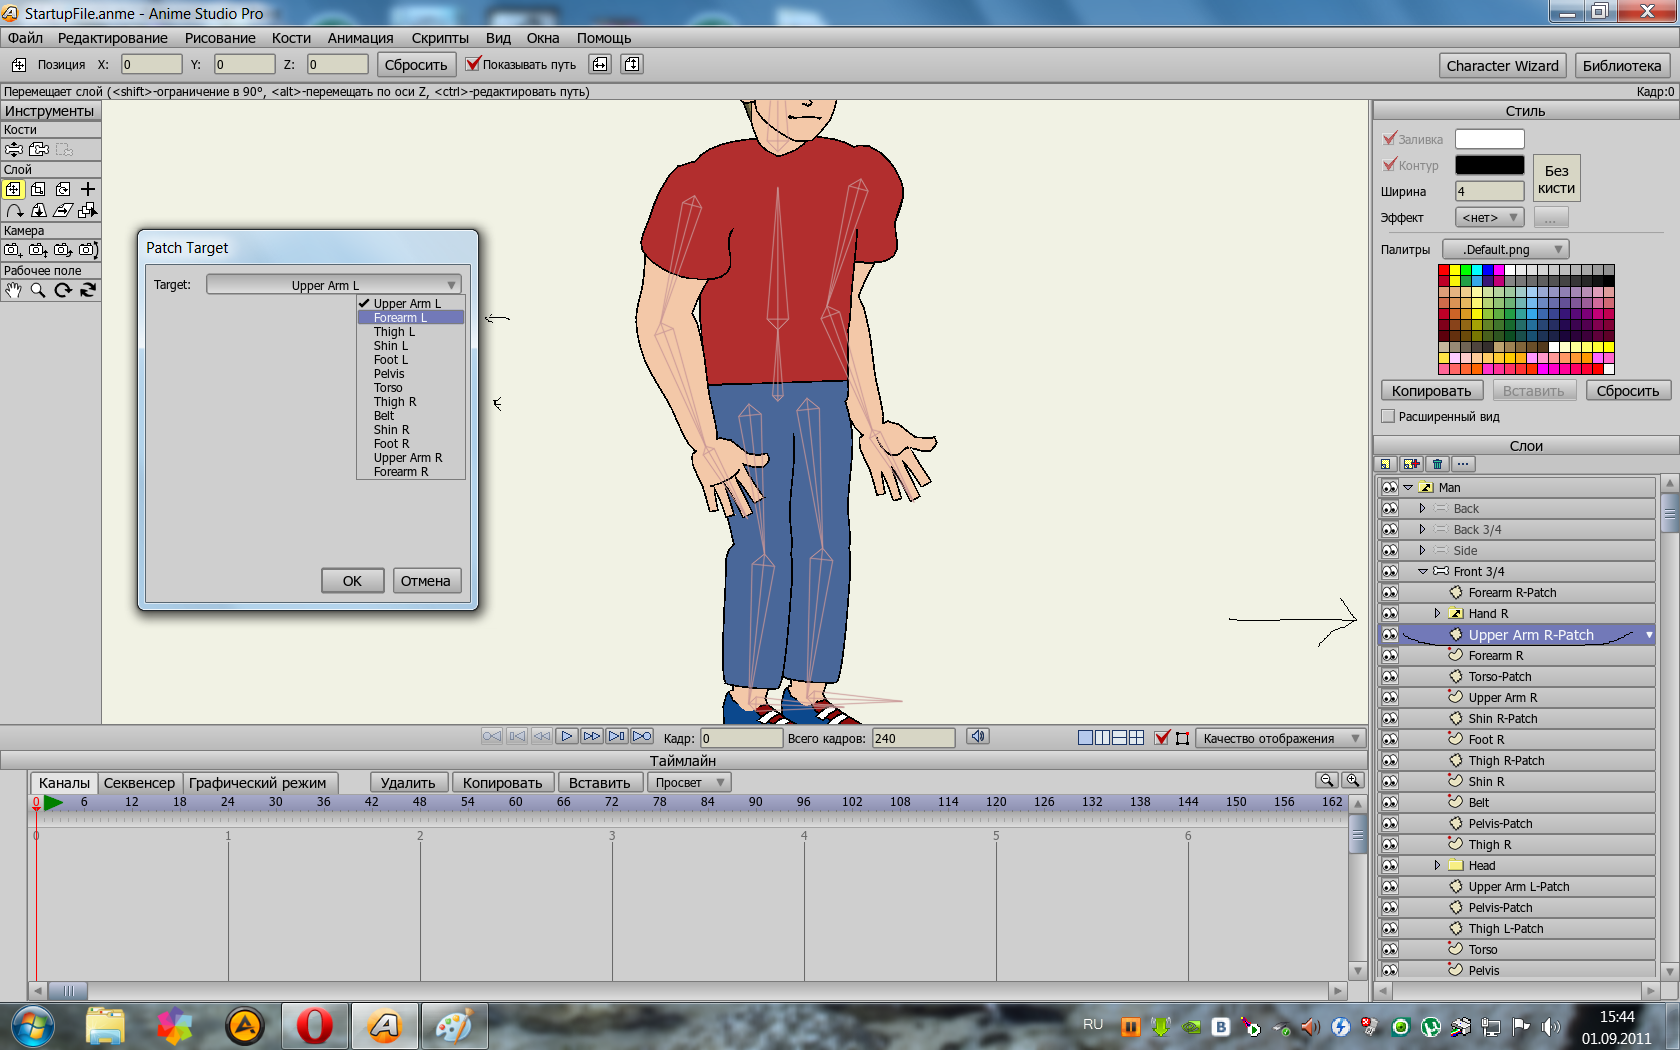This screenshot has width=1680, height=1050.
Task: Open the Анимация menu
Action: click(x=360, y=38)
